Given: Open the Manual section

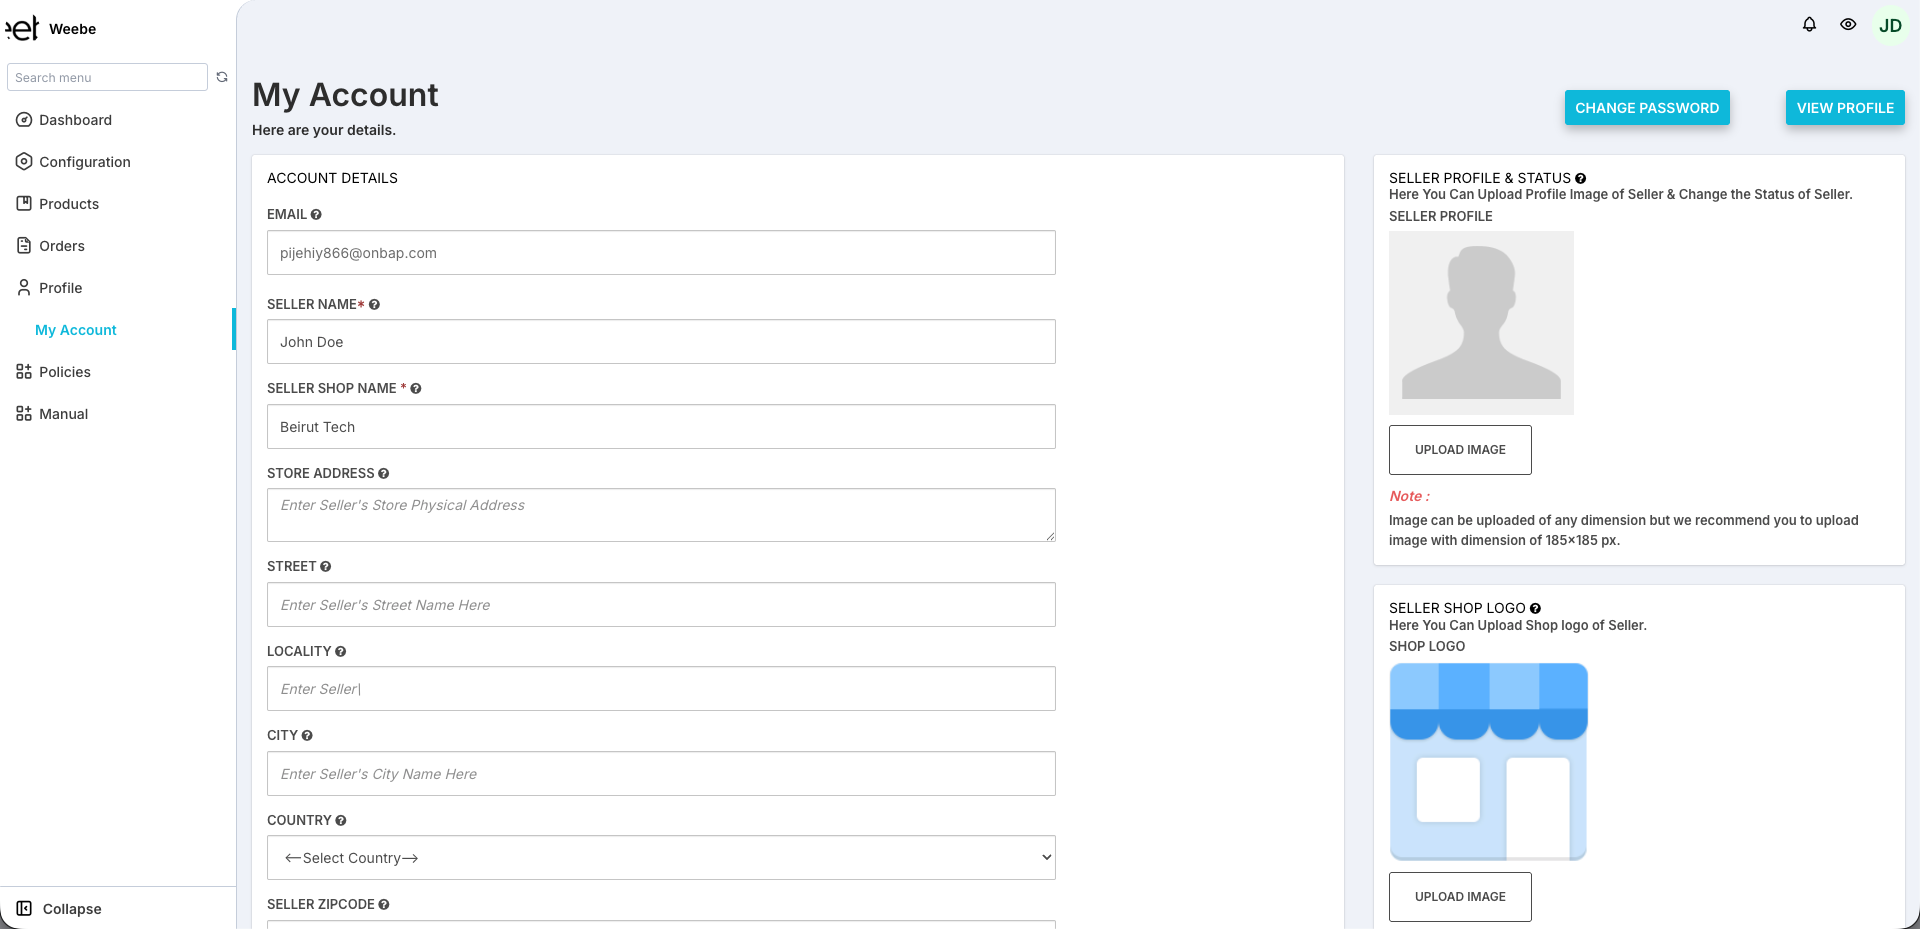Looking at the screenshot, I should click(x=62, y=413).
